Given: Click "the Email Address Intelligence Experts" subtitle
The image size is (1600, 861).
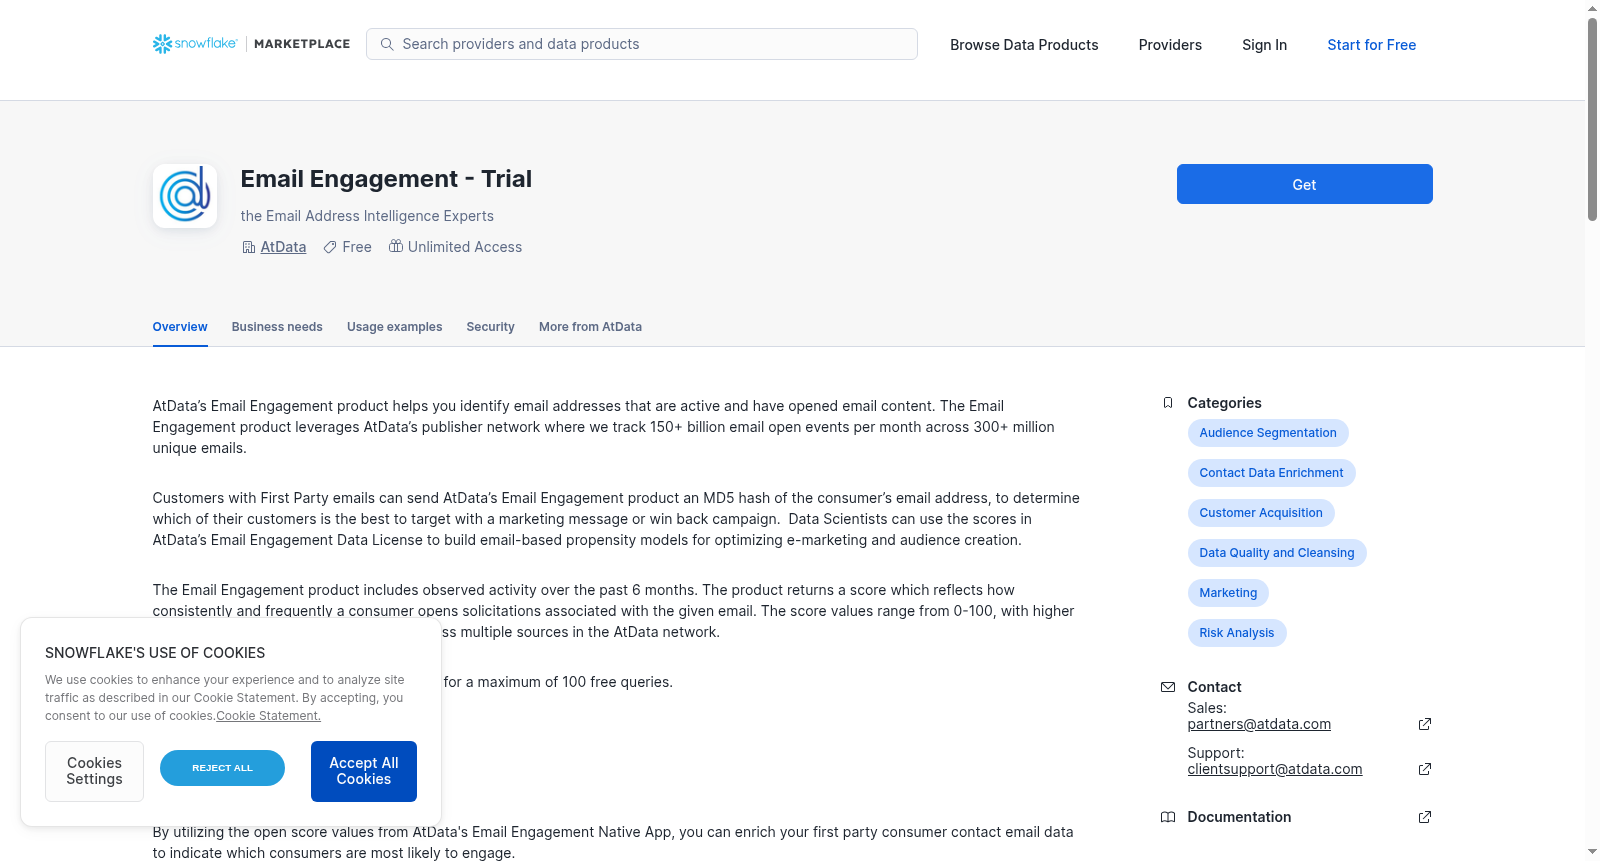Looking at the screenshot, I should click(x=367, y=216).
